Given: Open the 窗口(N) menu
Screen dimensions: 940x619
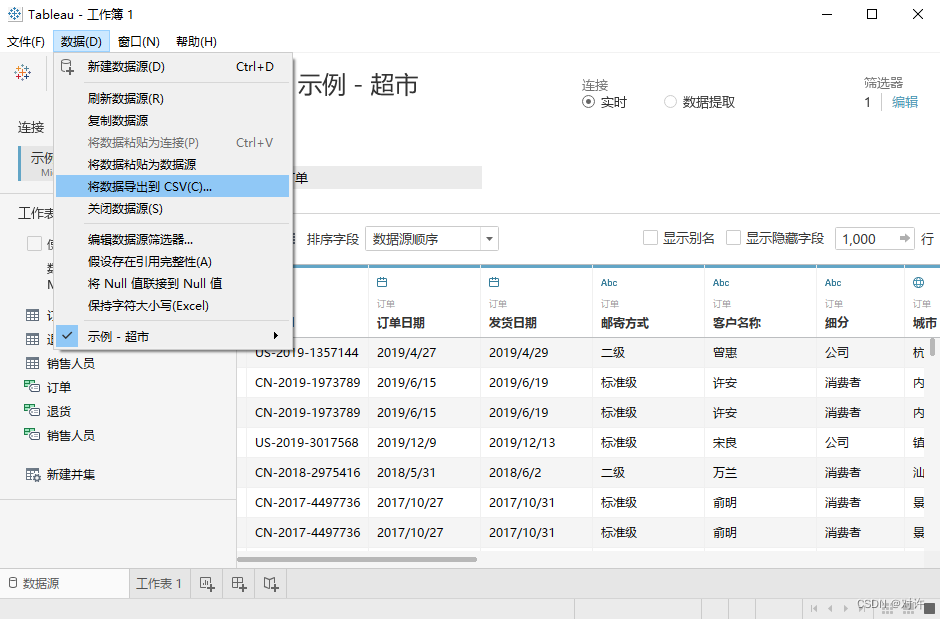Looking at the screenshot, I should point(138,41).
